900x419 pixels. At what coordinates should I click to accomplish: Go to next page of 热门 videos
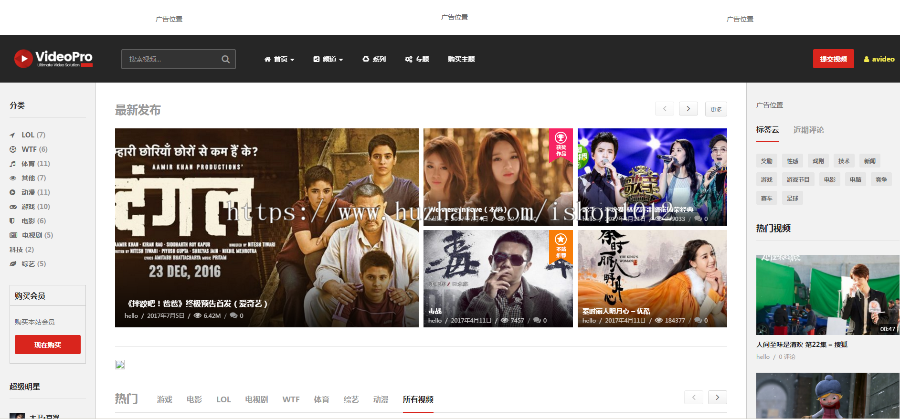[x=717, y=397]
